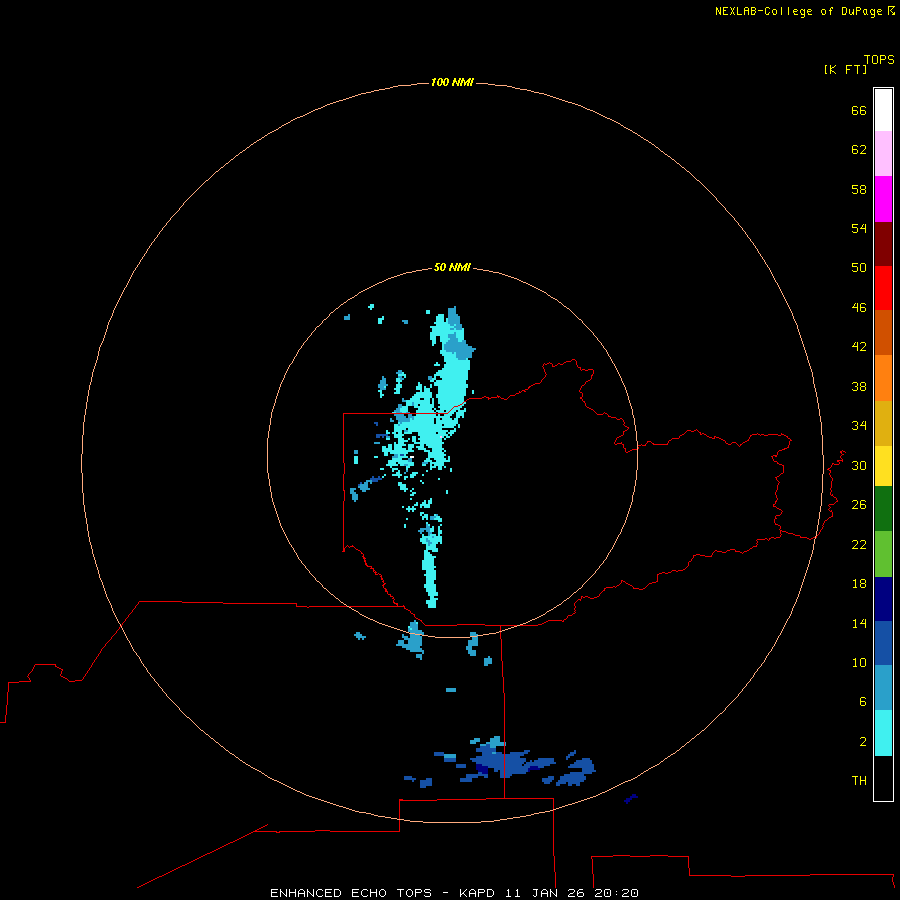Screen dimensions: 900x900
Task: Pick the gold legend swatch
Action: (x=883, y=424)
